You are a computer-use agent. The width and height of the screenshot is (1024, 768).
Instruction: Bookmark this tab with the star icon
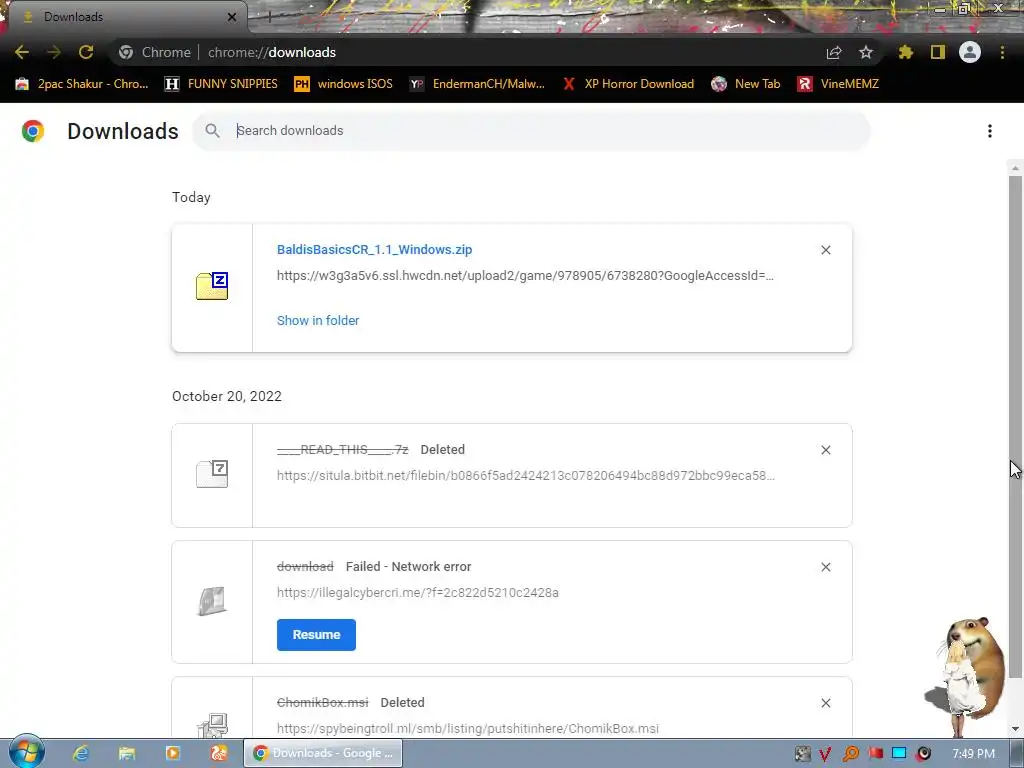tap(866, 52)
